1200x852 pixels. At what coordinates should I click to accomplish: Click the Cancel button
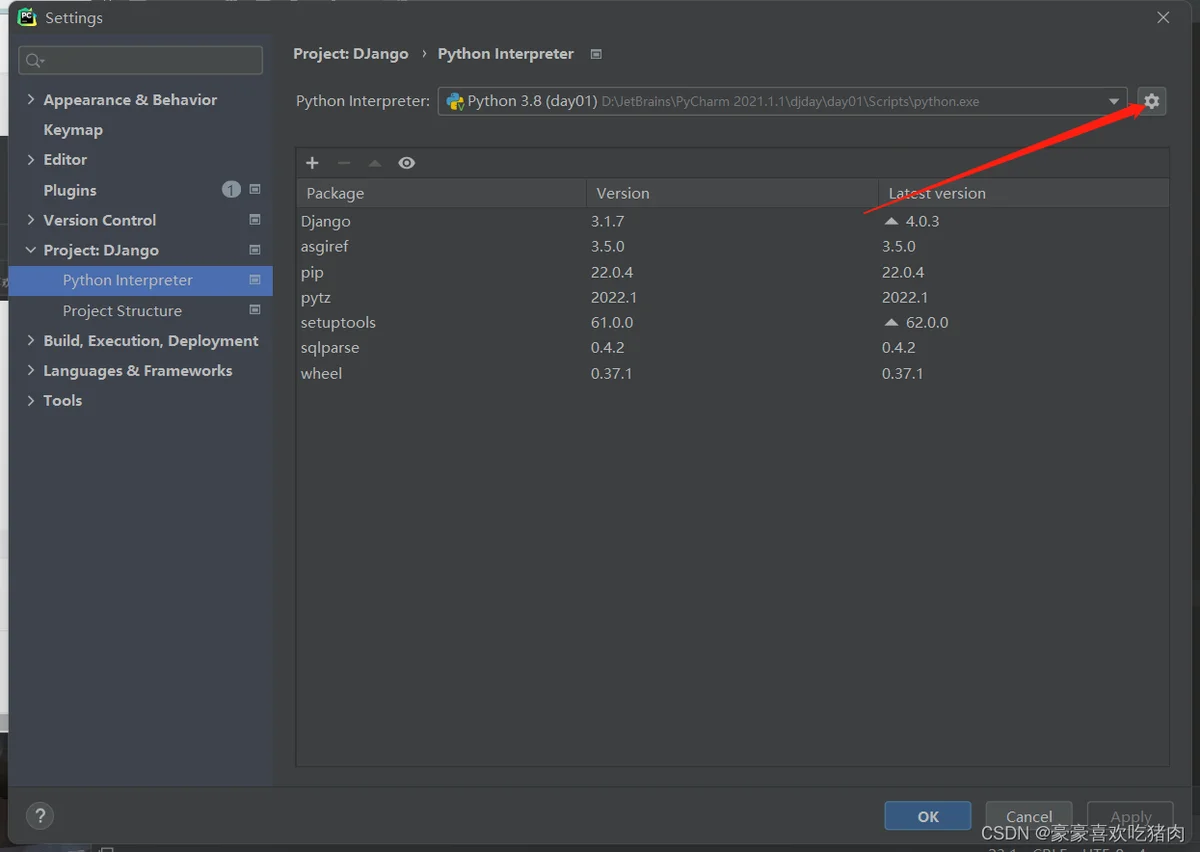click(x=1029, y=816)
